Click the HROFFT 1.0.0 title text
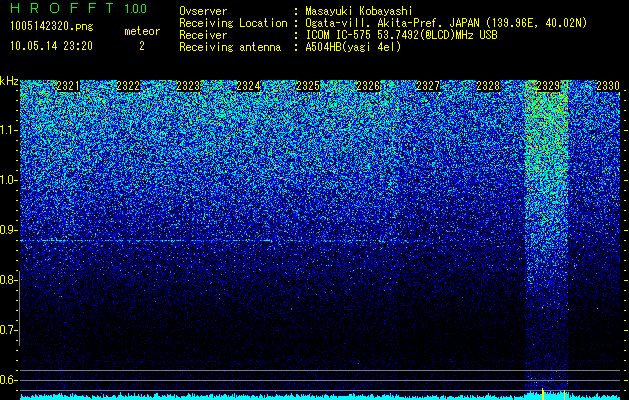 78,8
